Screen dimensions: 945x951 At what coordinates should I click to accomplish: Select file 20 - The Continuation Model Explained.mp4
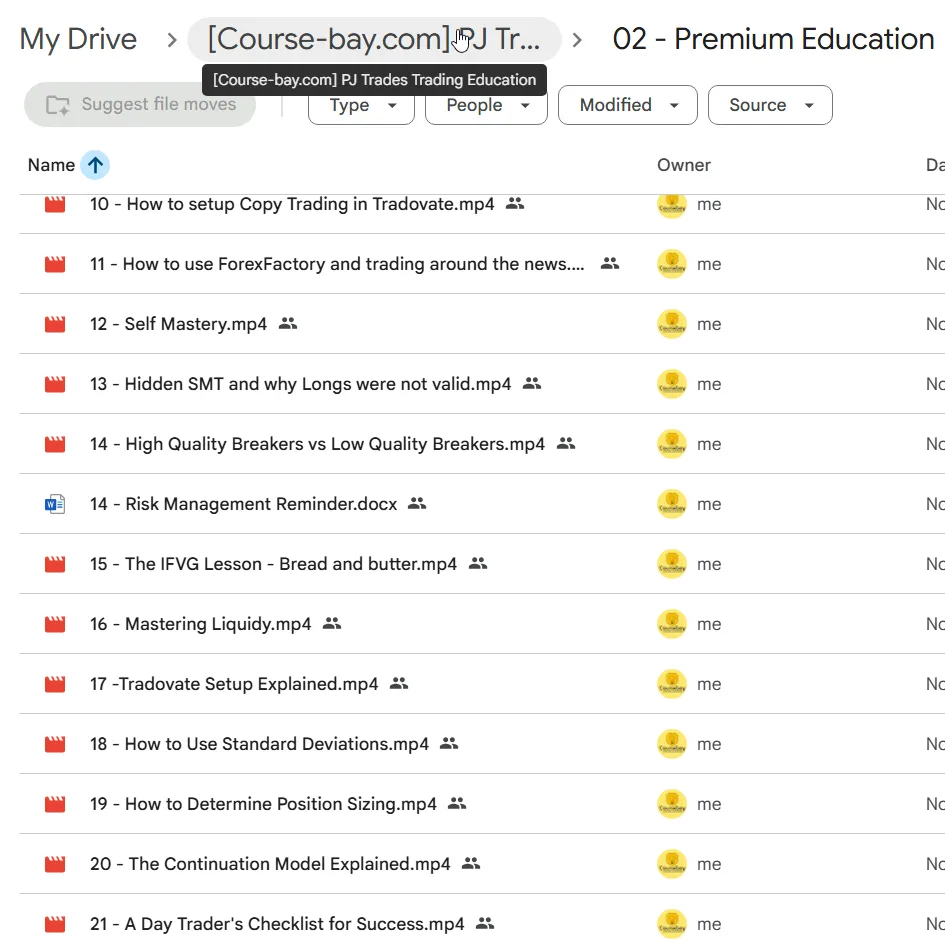coord(270,865)
